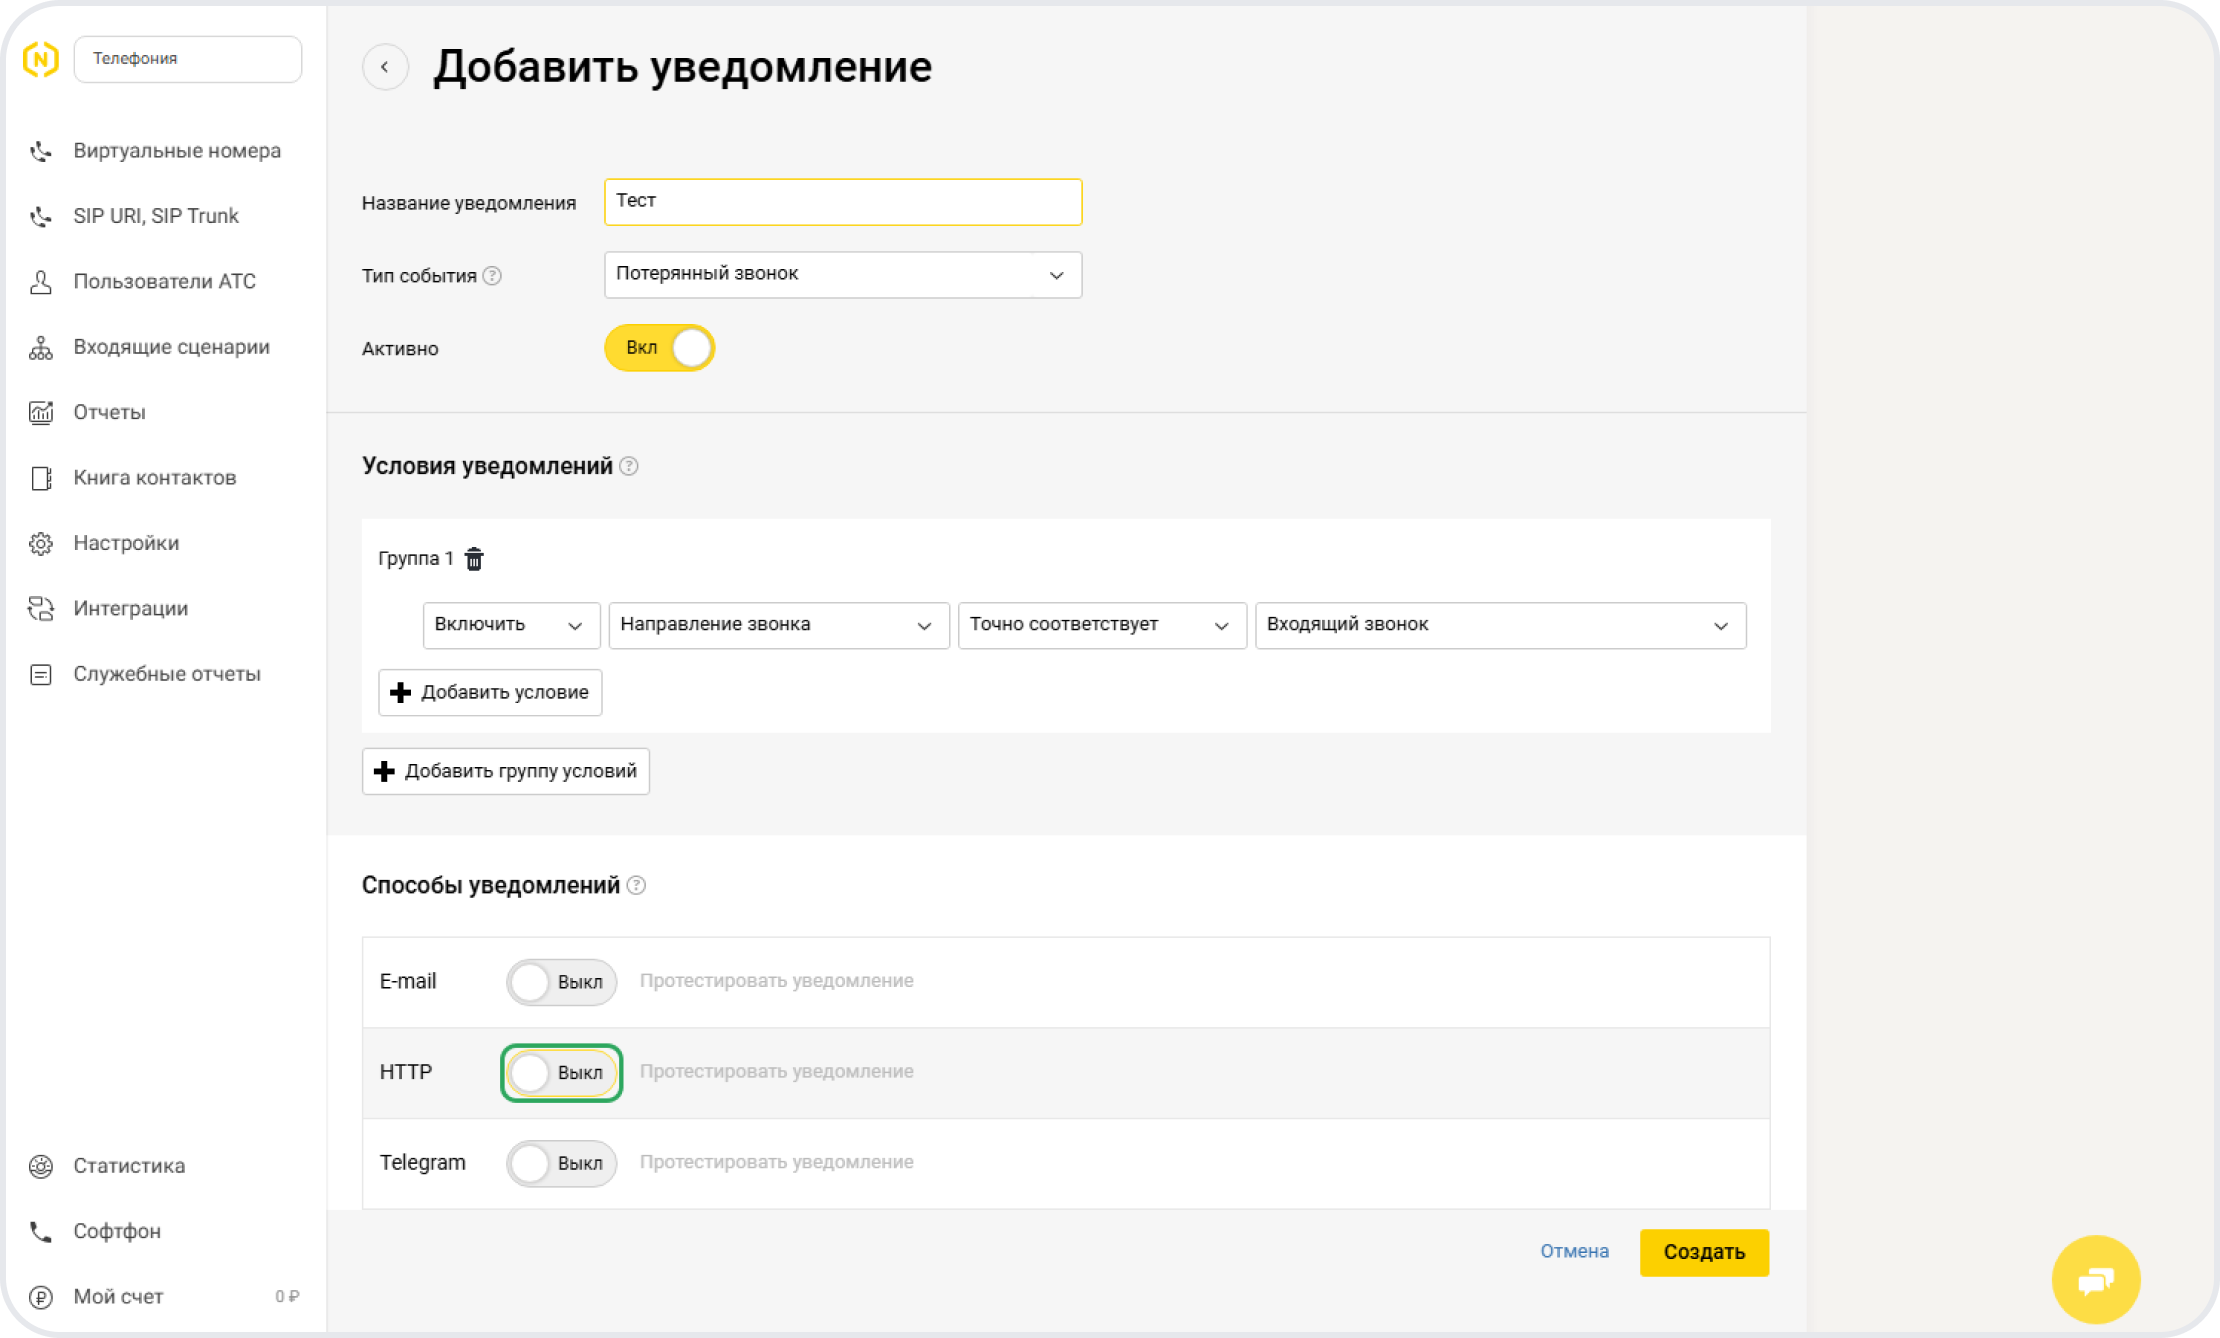
Task: Open the Входящий звонок value dropdown
Action: pyautogui.click(x=1500, y=625)
